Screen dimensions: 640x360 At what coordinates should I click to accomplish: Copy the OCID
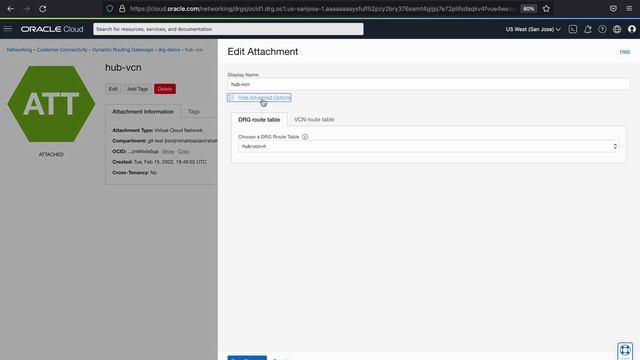(x=183, y=151)
